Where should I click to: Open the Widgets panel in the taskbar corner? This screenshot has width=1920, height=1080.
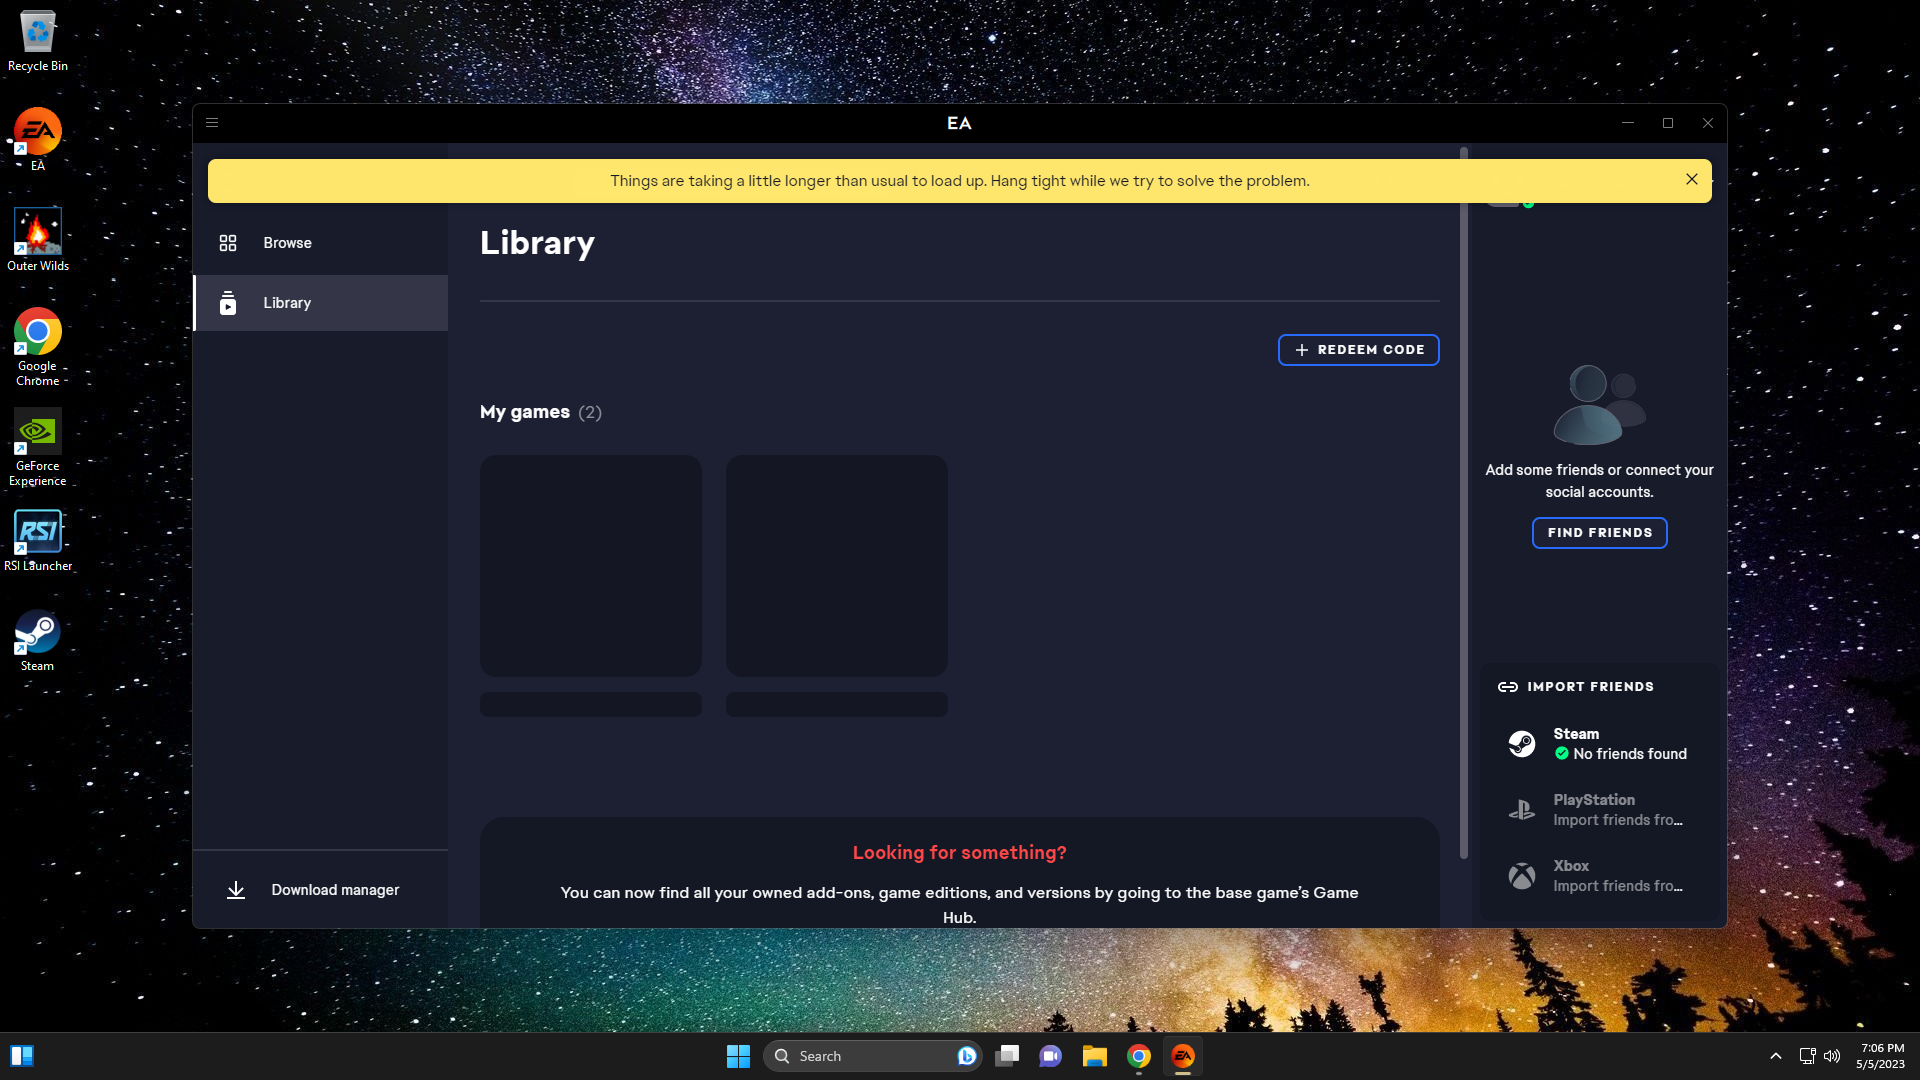(x=22, y=1056)
